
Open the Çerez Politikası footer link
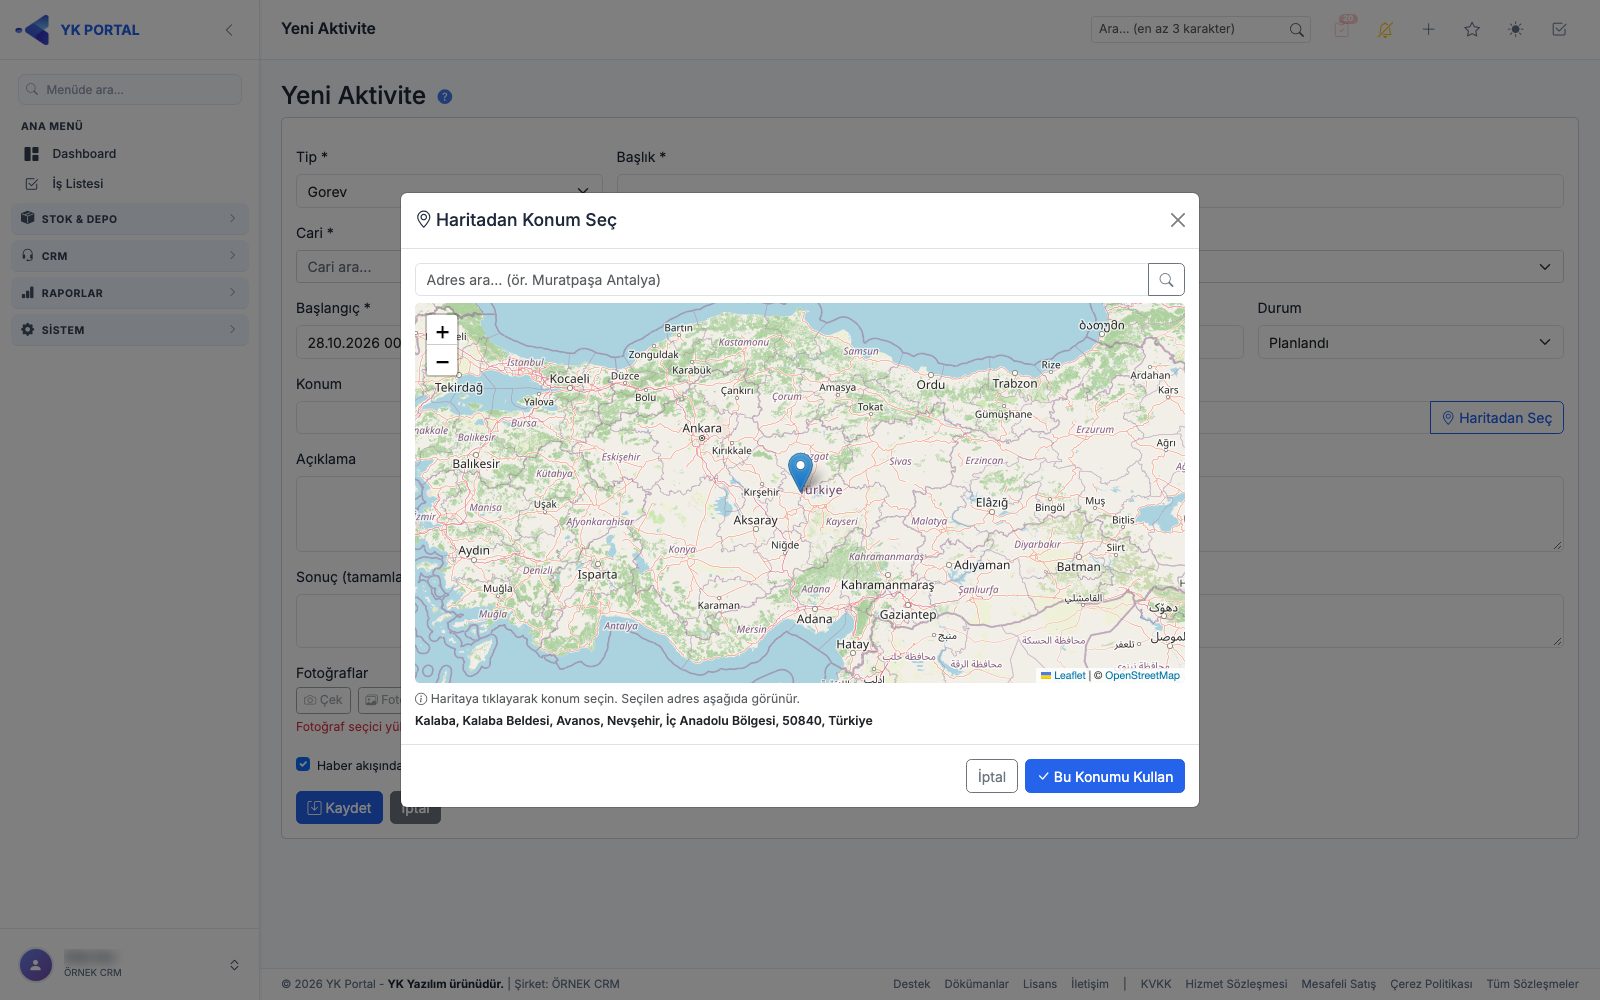click(1431, 984)
